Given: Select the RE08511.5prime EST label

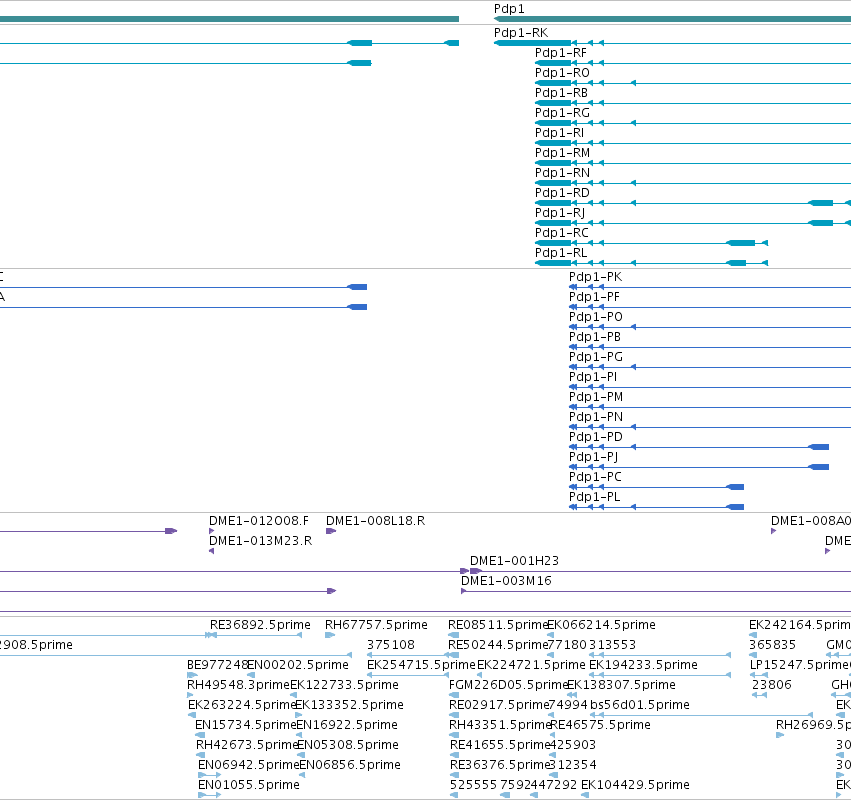Looking at the screenshot, I should tap(499, 625).
